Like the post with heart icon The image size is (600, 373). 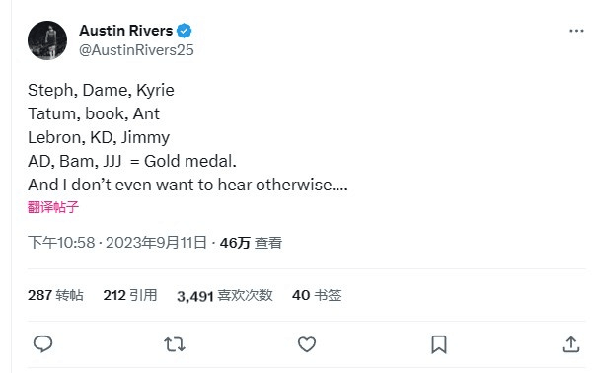(307, 344)
